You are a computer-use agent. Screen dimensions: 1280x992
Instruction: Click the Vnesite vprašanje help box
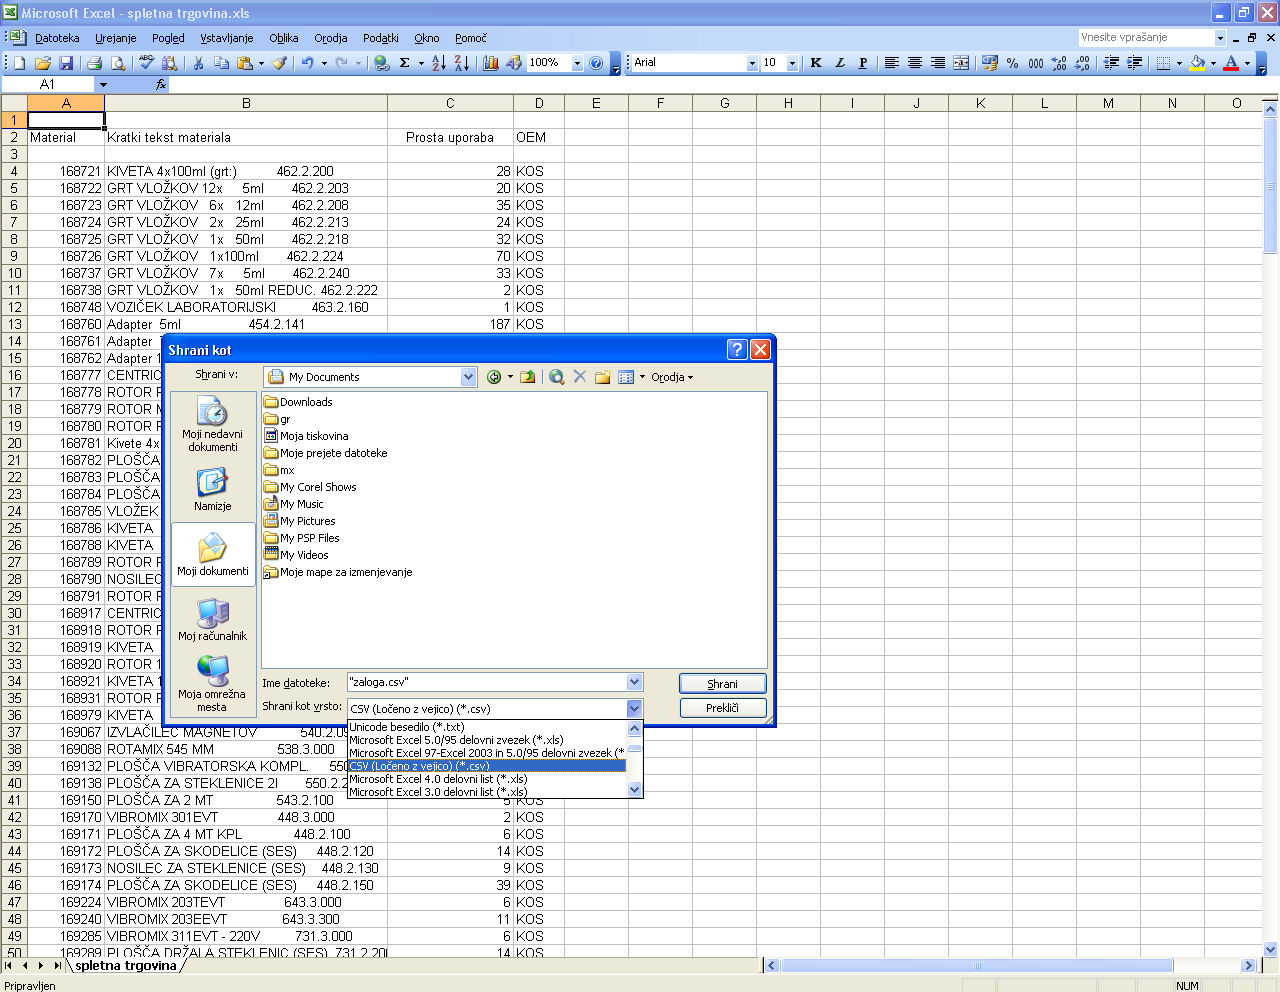(x=1146, y=38)
